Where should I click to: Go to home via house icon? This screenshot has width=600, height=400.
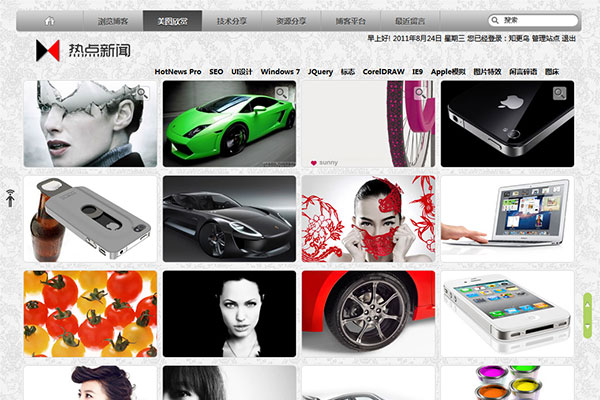[x=50, y=20]
